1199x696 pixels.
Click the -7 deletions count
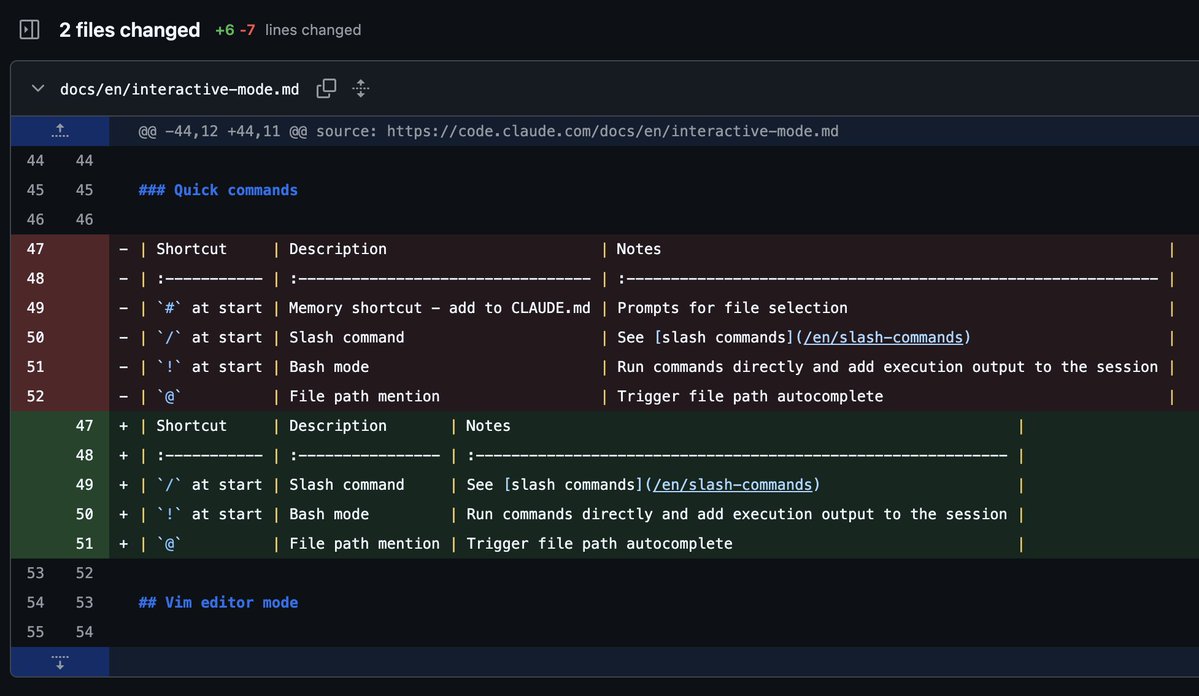pos(247,30)
